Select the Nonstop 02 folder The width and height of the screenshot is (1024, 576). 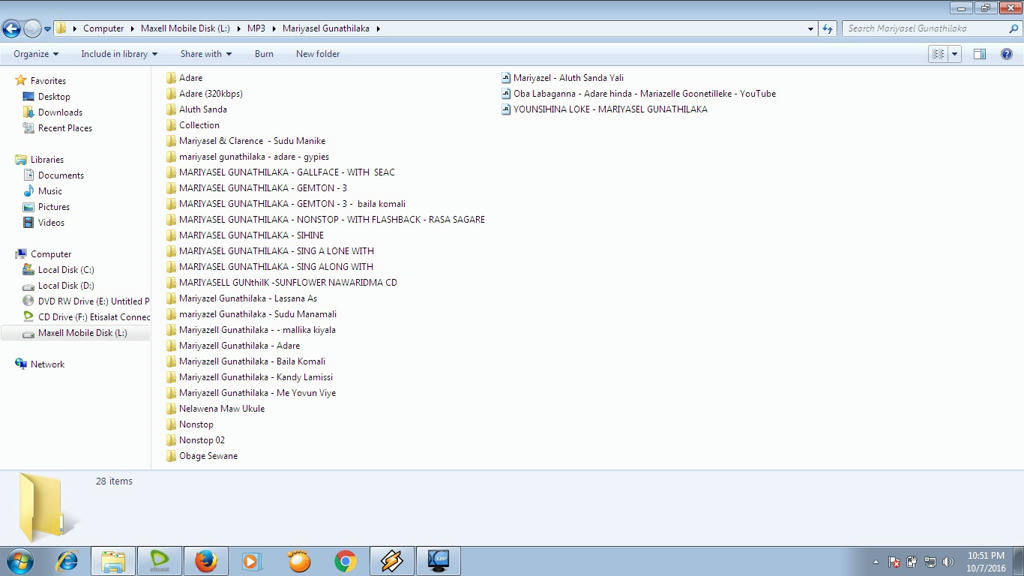tap(202, 440)
